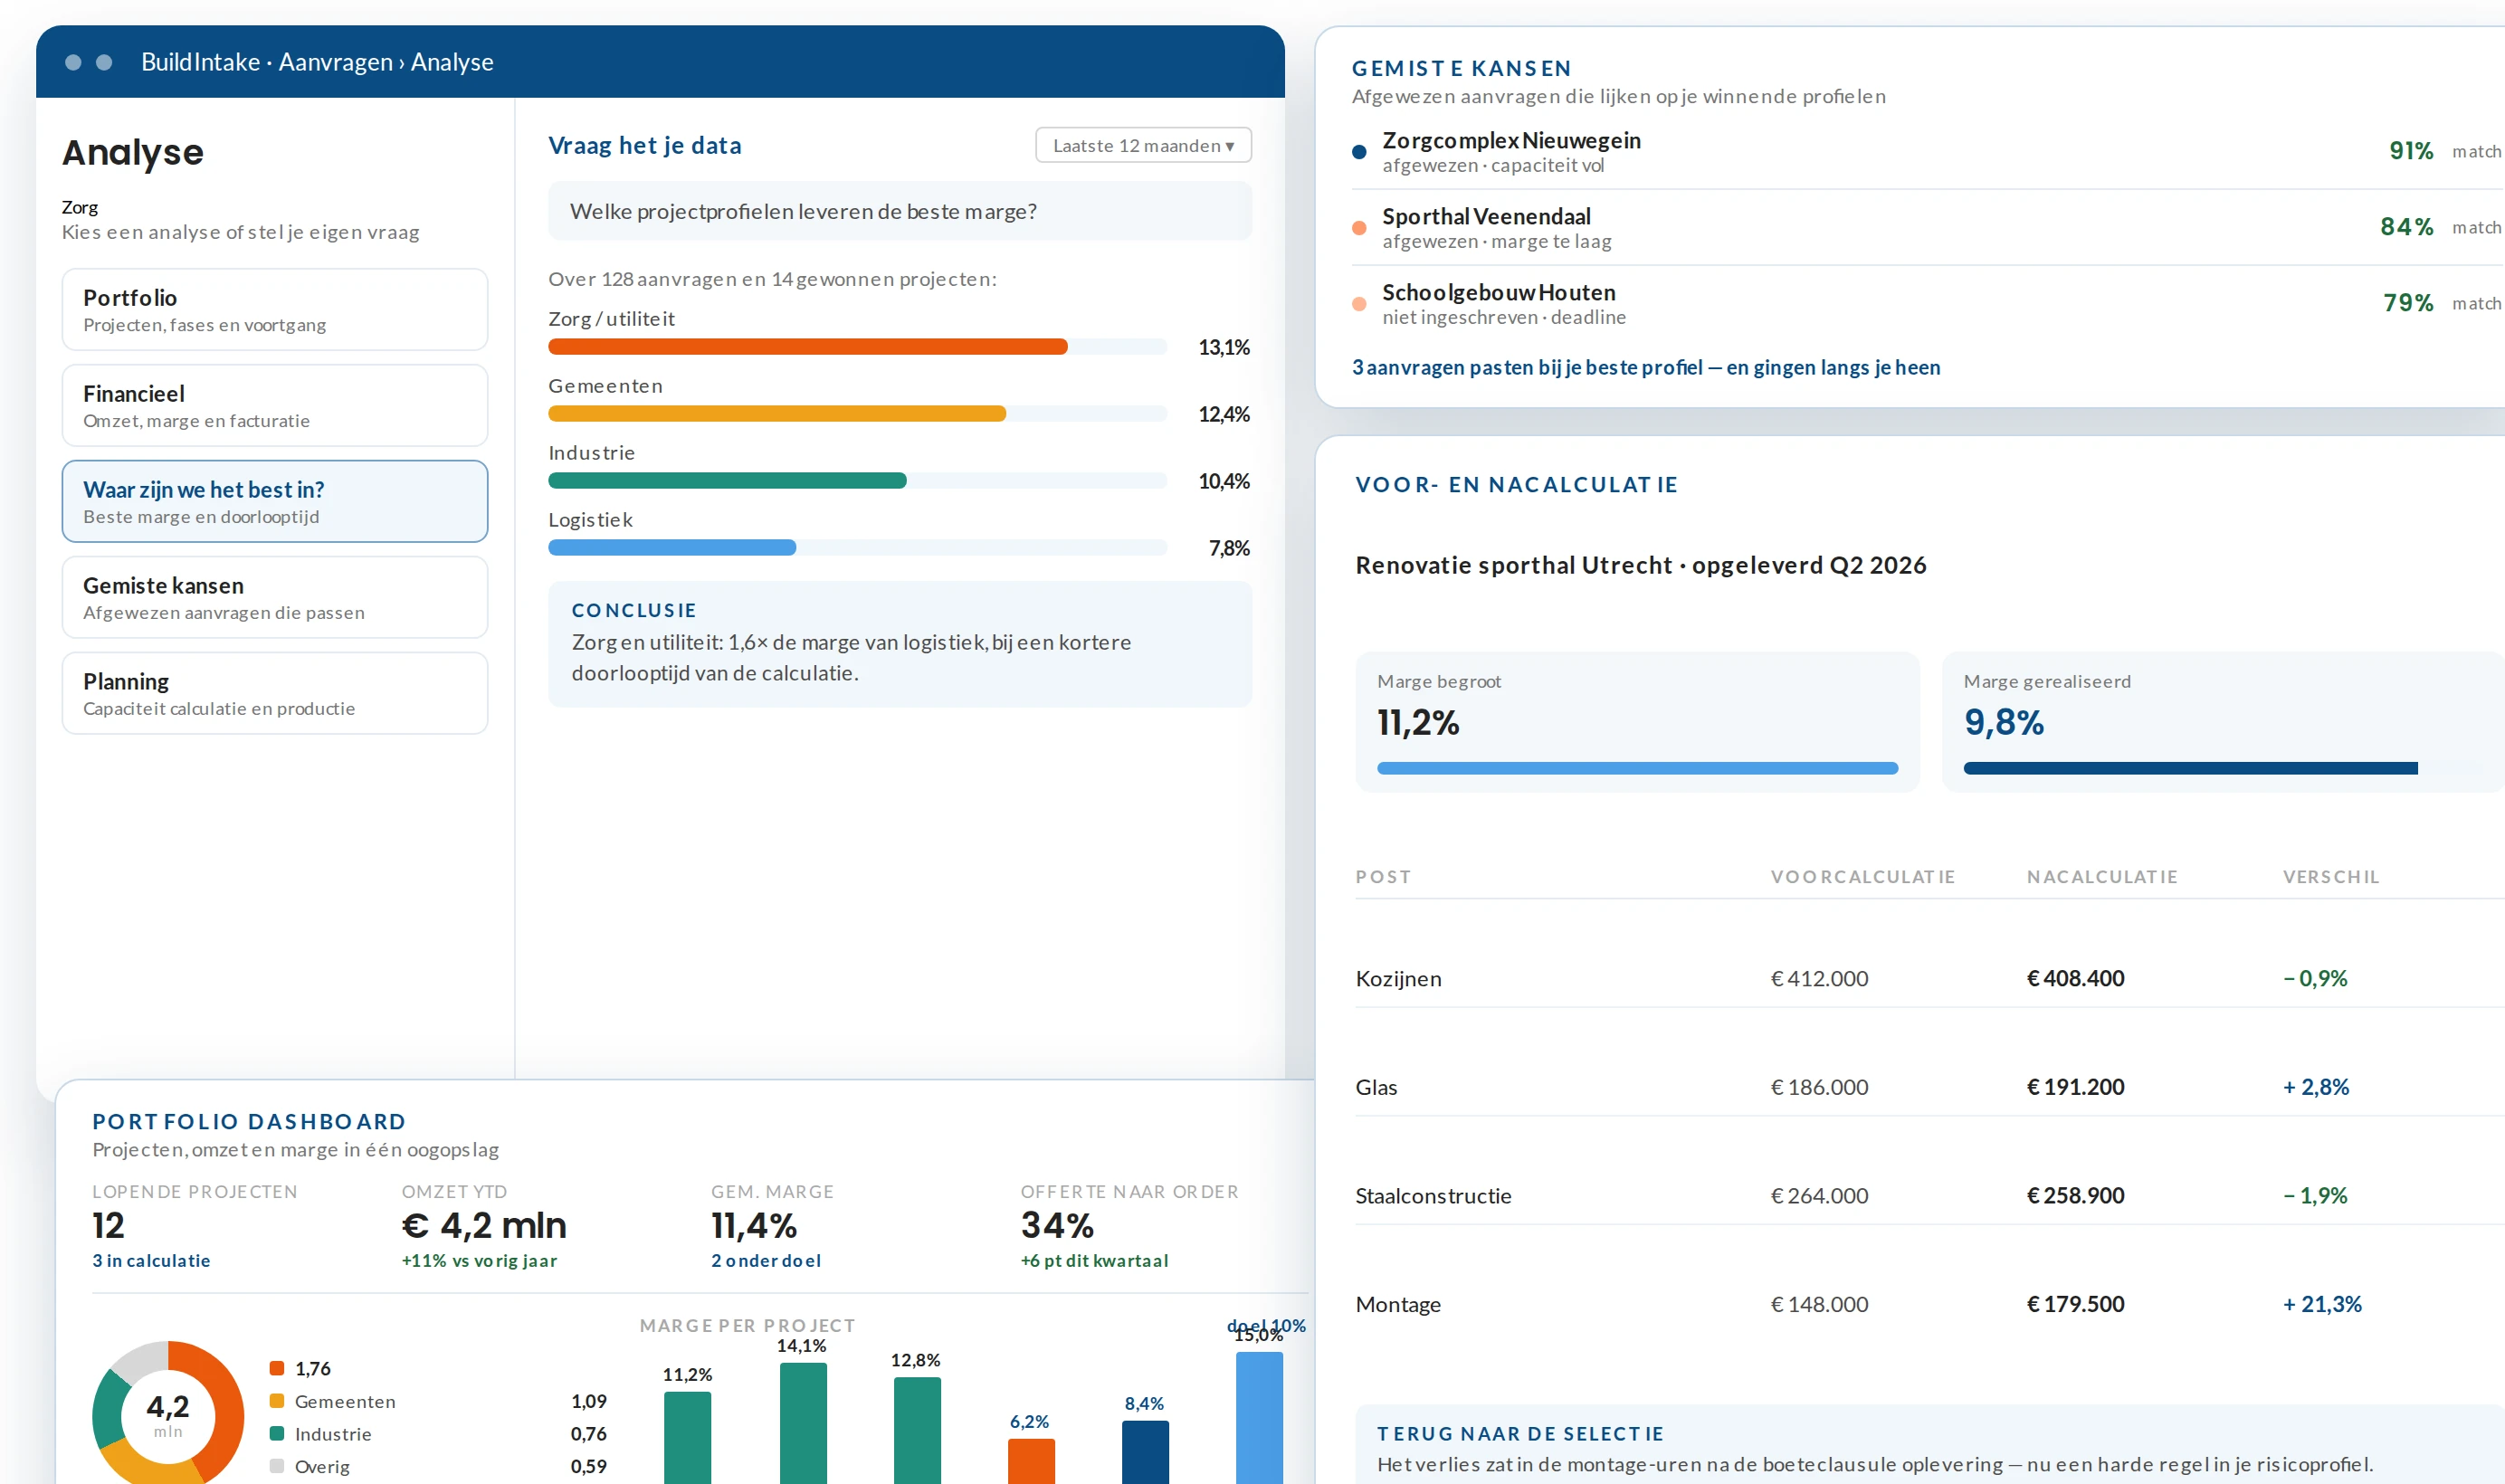Click the Overig legend color swatch

277,1466
